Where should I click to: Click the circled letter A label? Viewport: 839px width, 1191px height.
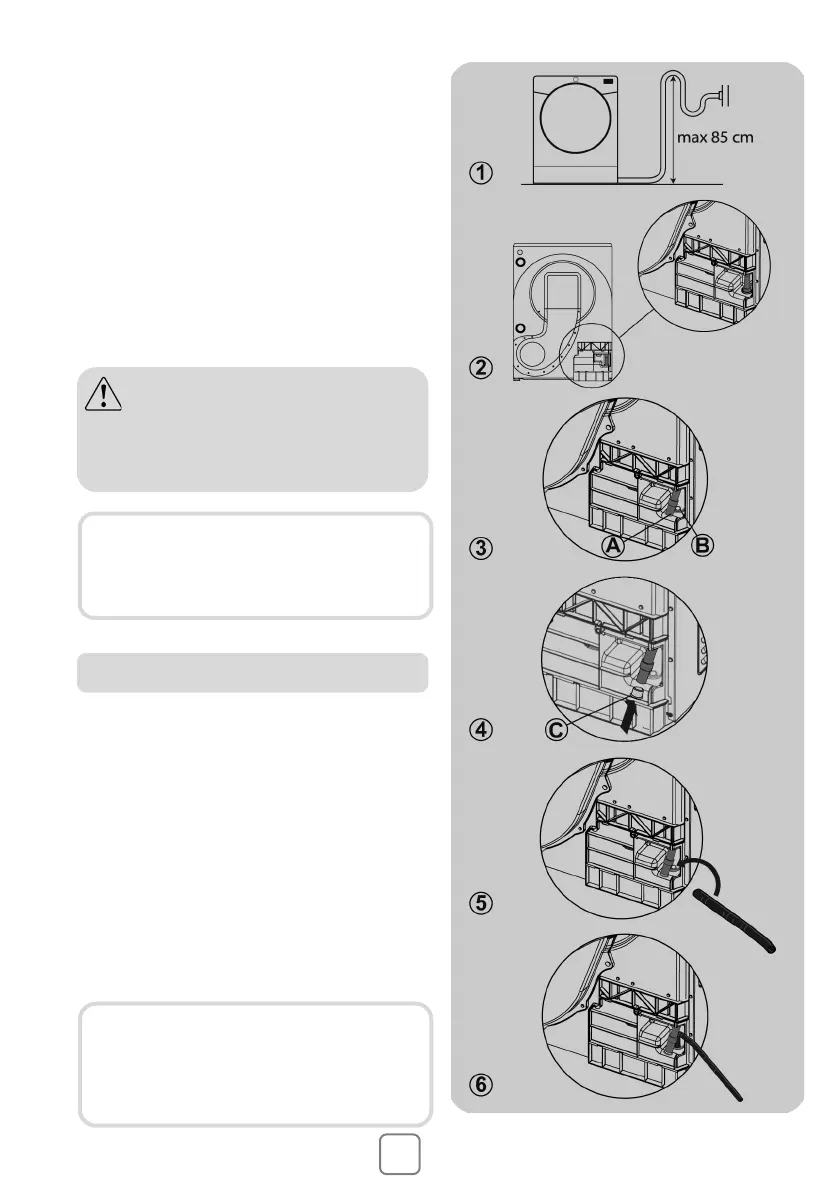tap(613, 545)
